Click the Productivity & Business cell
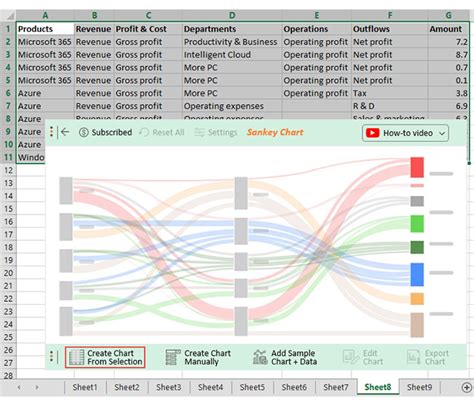The height and width of the screenshot is (406, 474). [232, 42]
